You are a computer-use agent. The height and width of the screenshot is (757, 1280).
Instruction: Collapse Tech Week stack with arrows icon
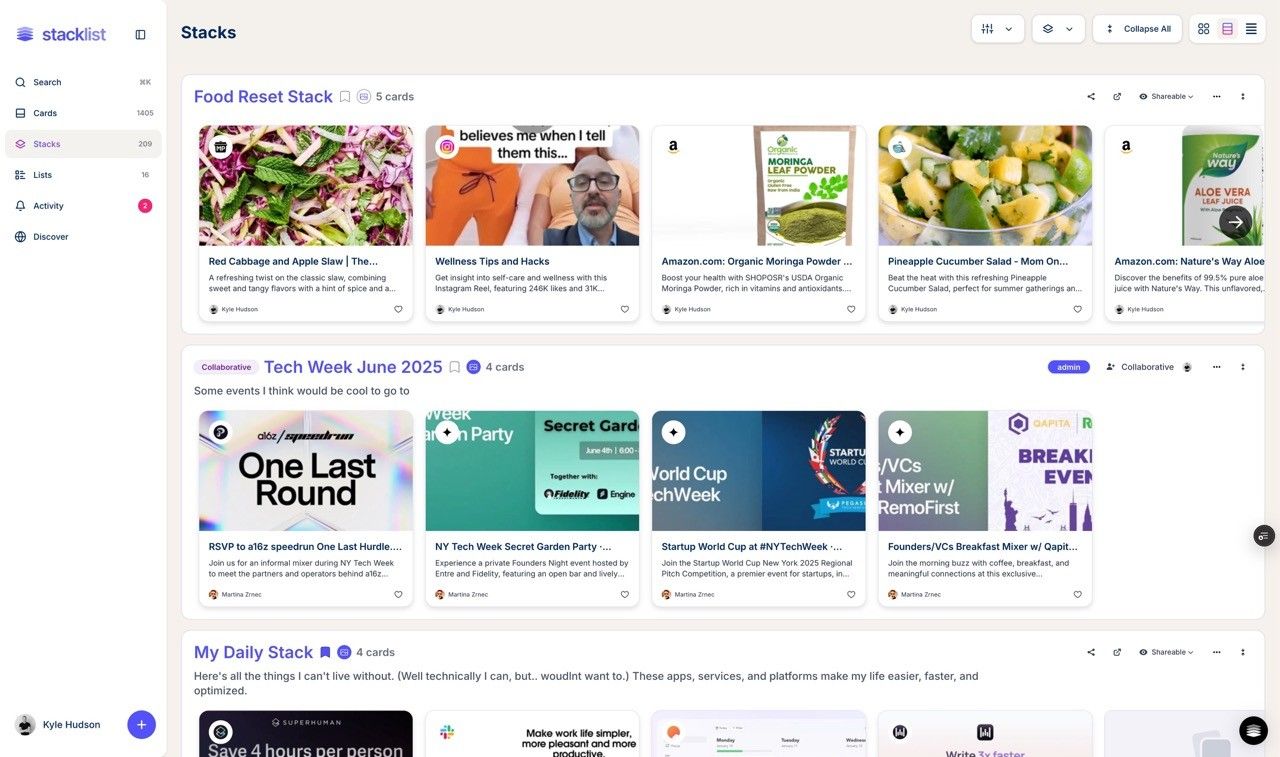coord(1243,367)
